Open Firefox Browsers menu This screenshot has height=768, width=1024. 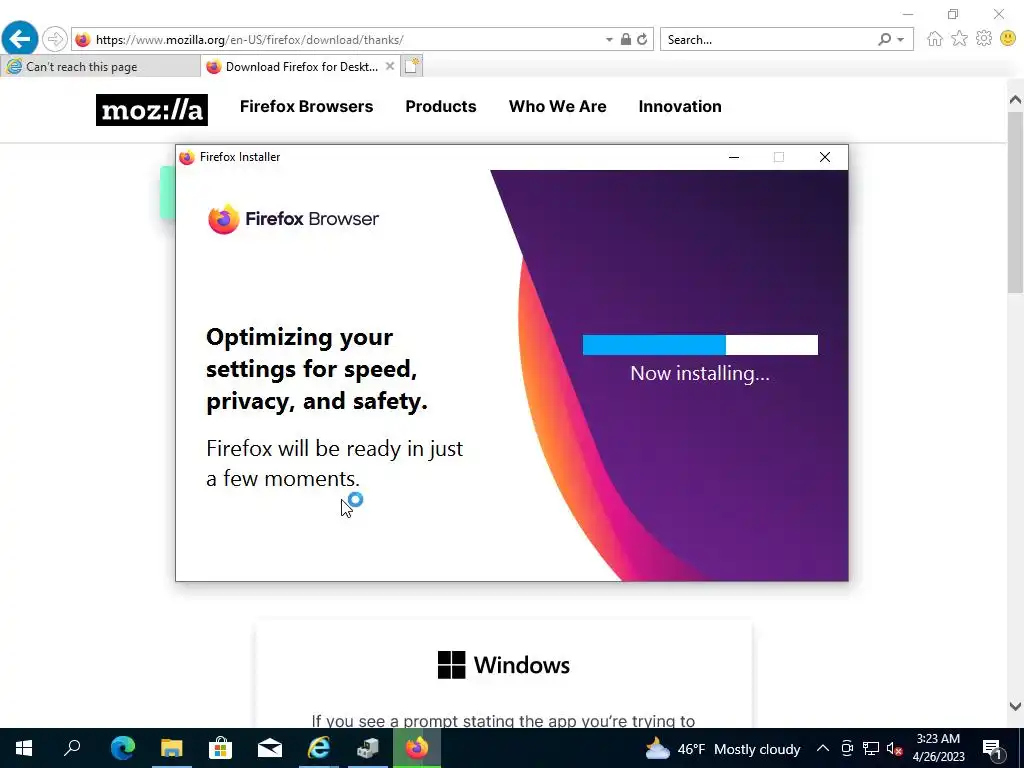point(306,106)
